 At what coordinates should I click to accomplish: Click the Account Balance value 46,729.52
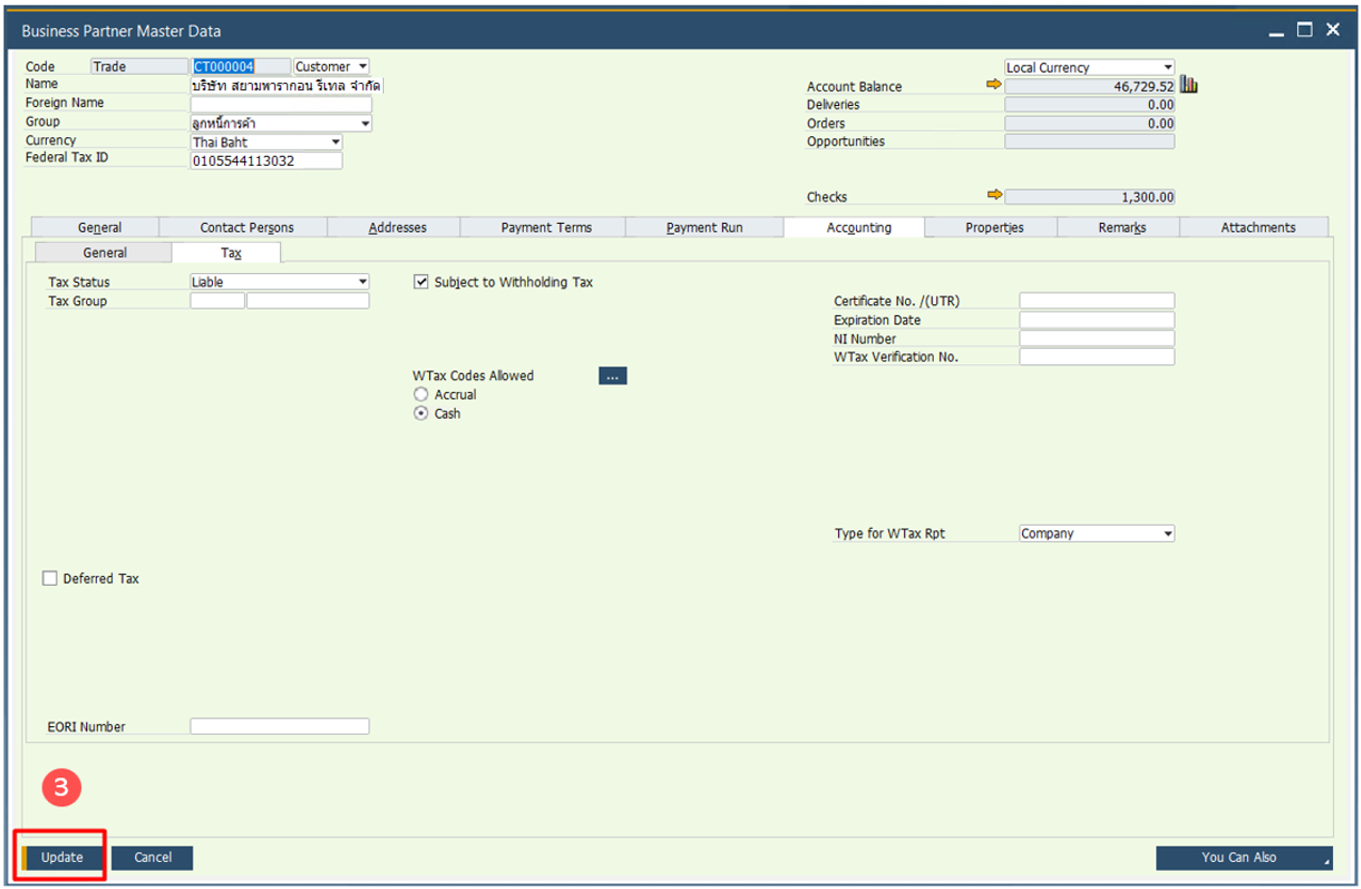(x=1090, y=87)
